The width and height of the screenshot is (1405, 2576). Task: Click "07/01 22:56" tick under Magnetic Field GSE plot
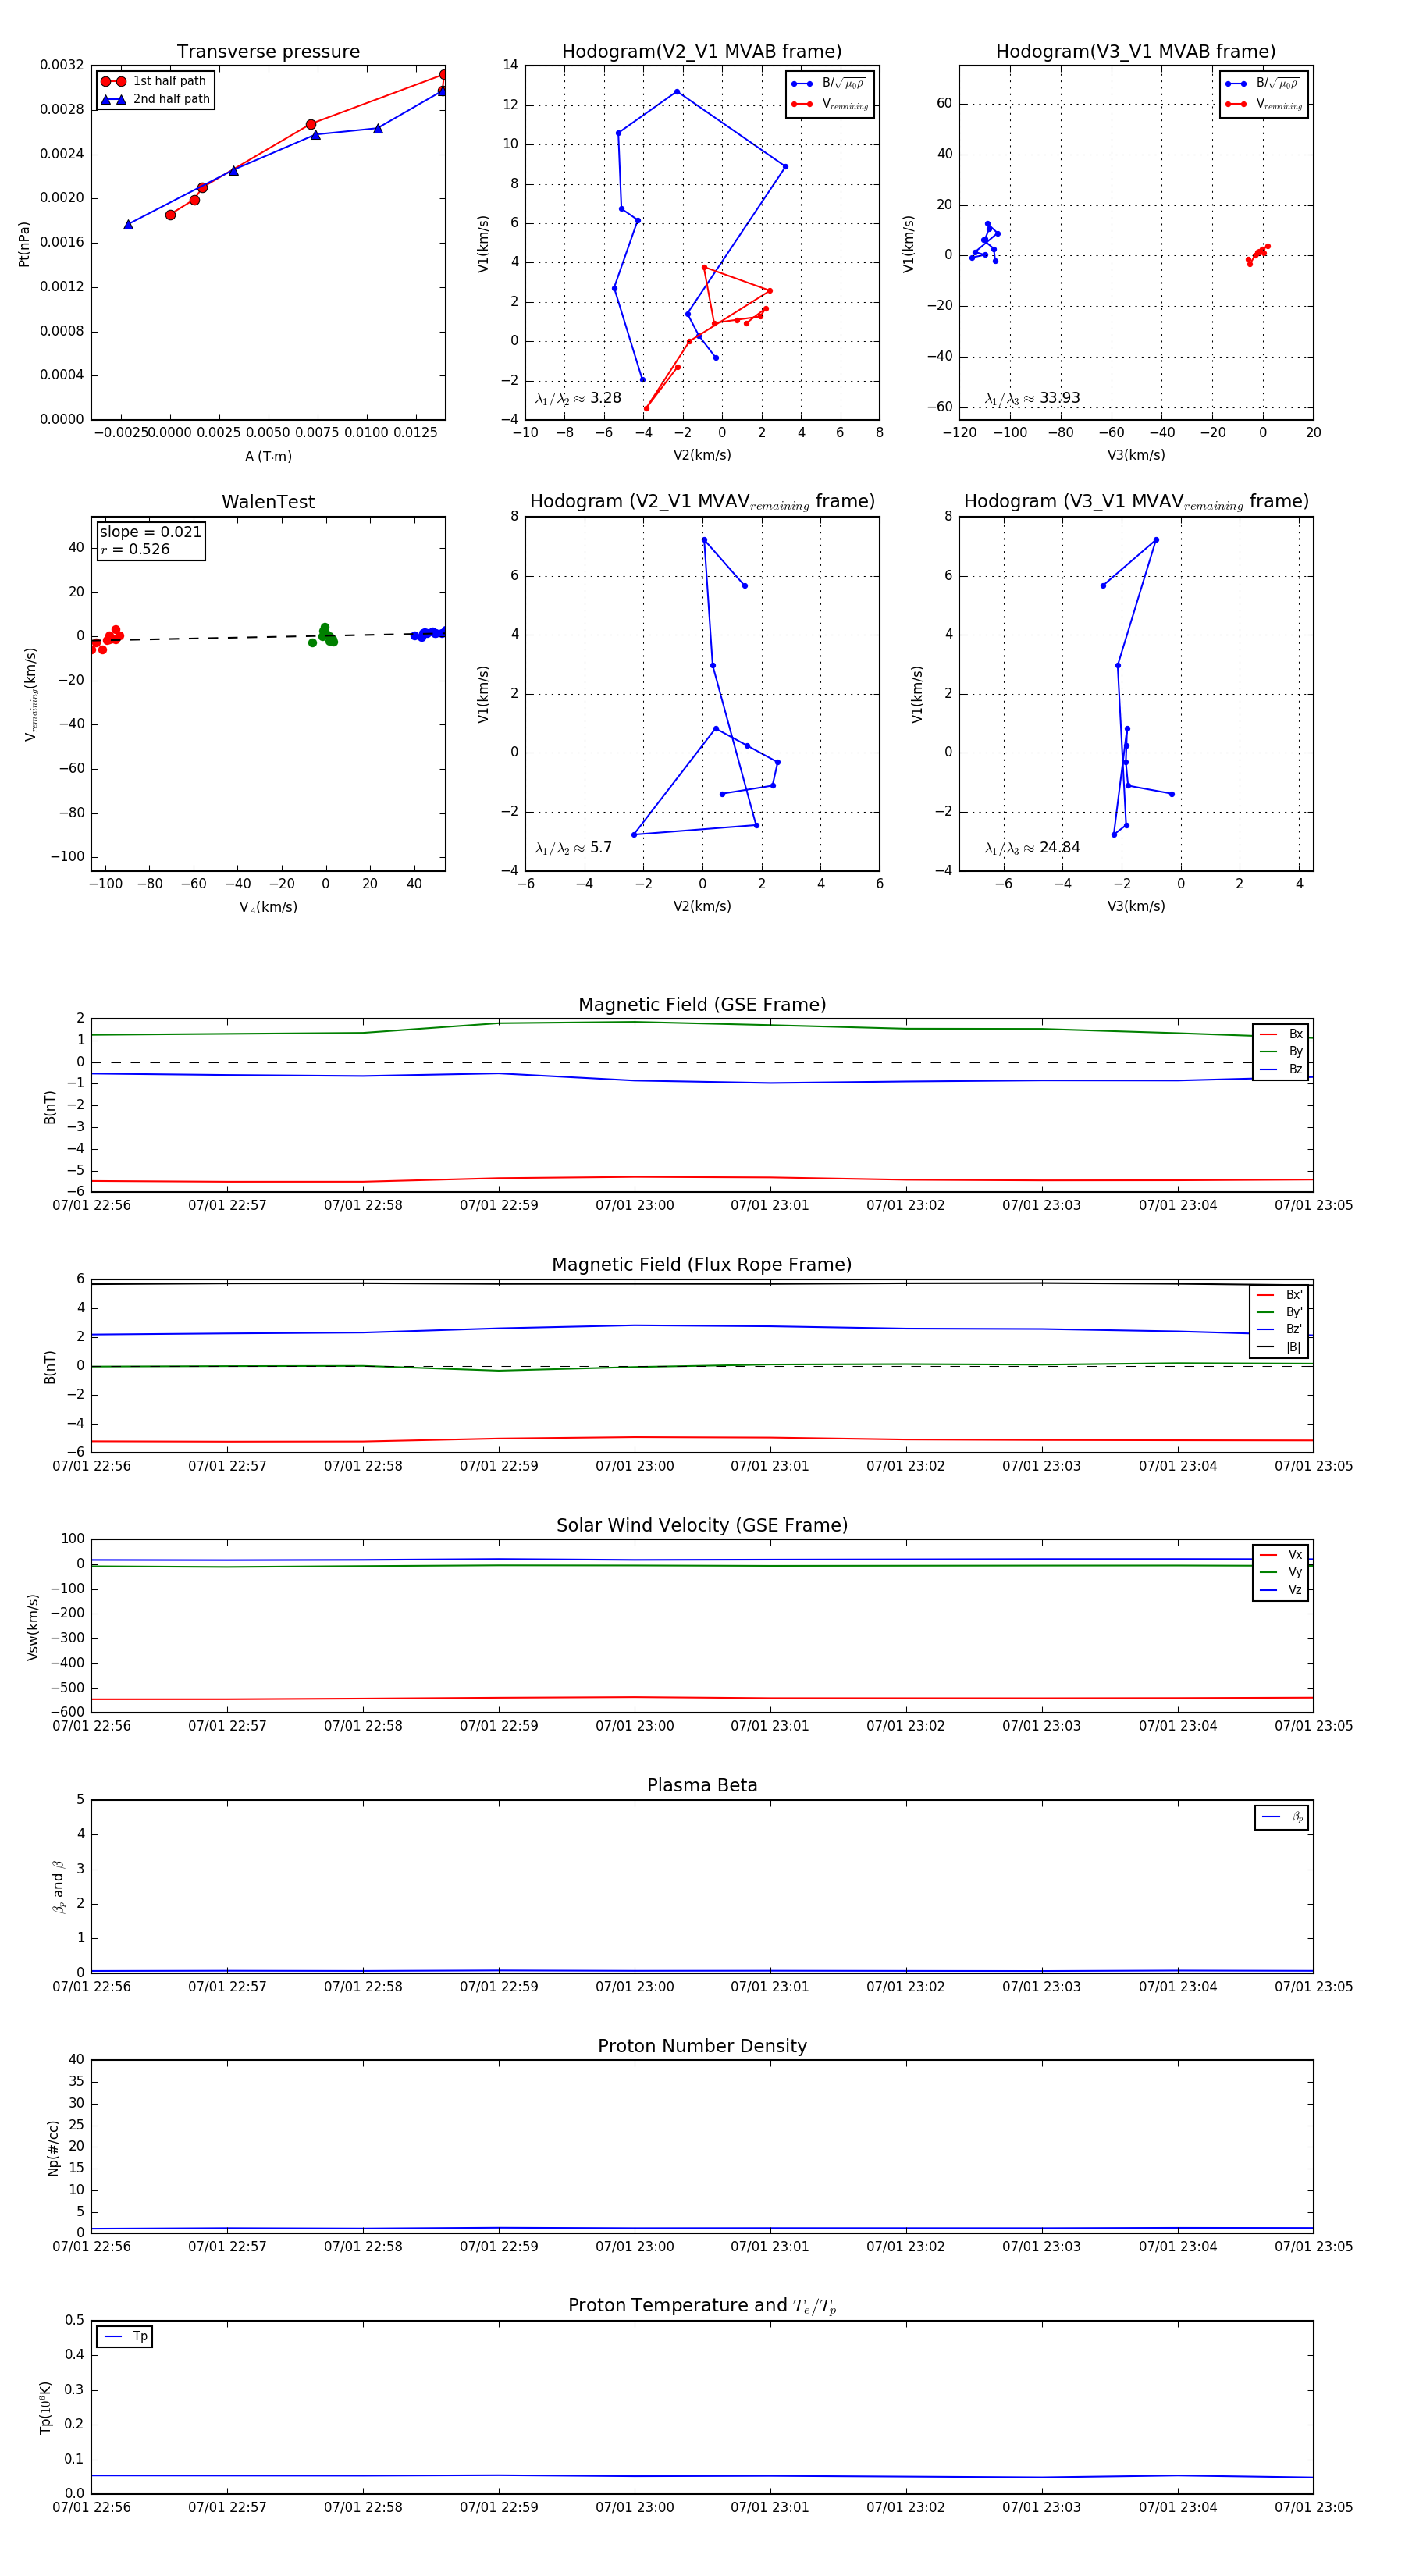91,1205
